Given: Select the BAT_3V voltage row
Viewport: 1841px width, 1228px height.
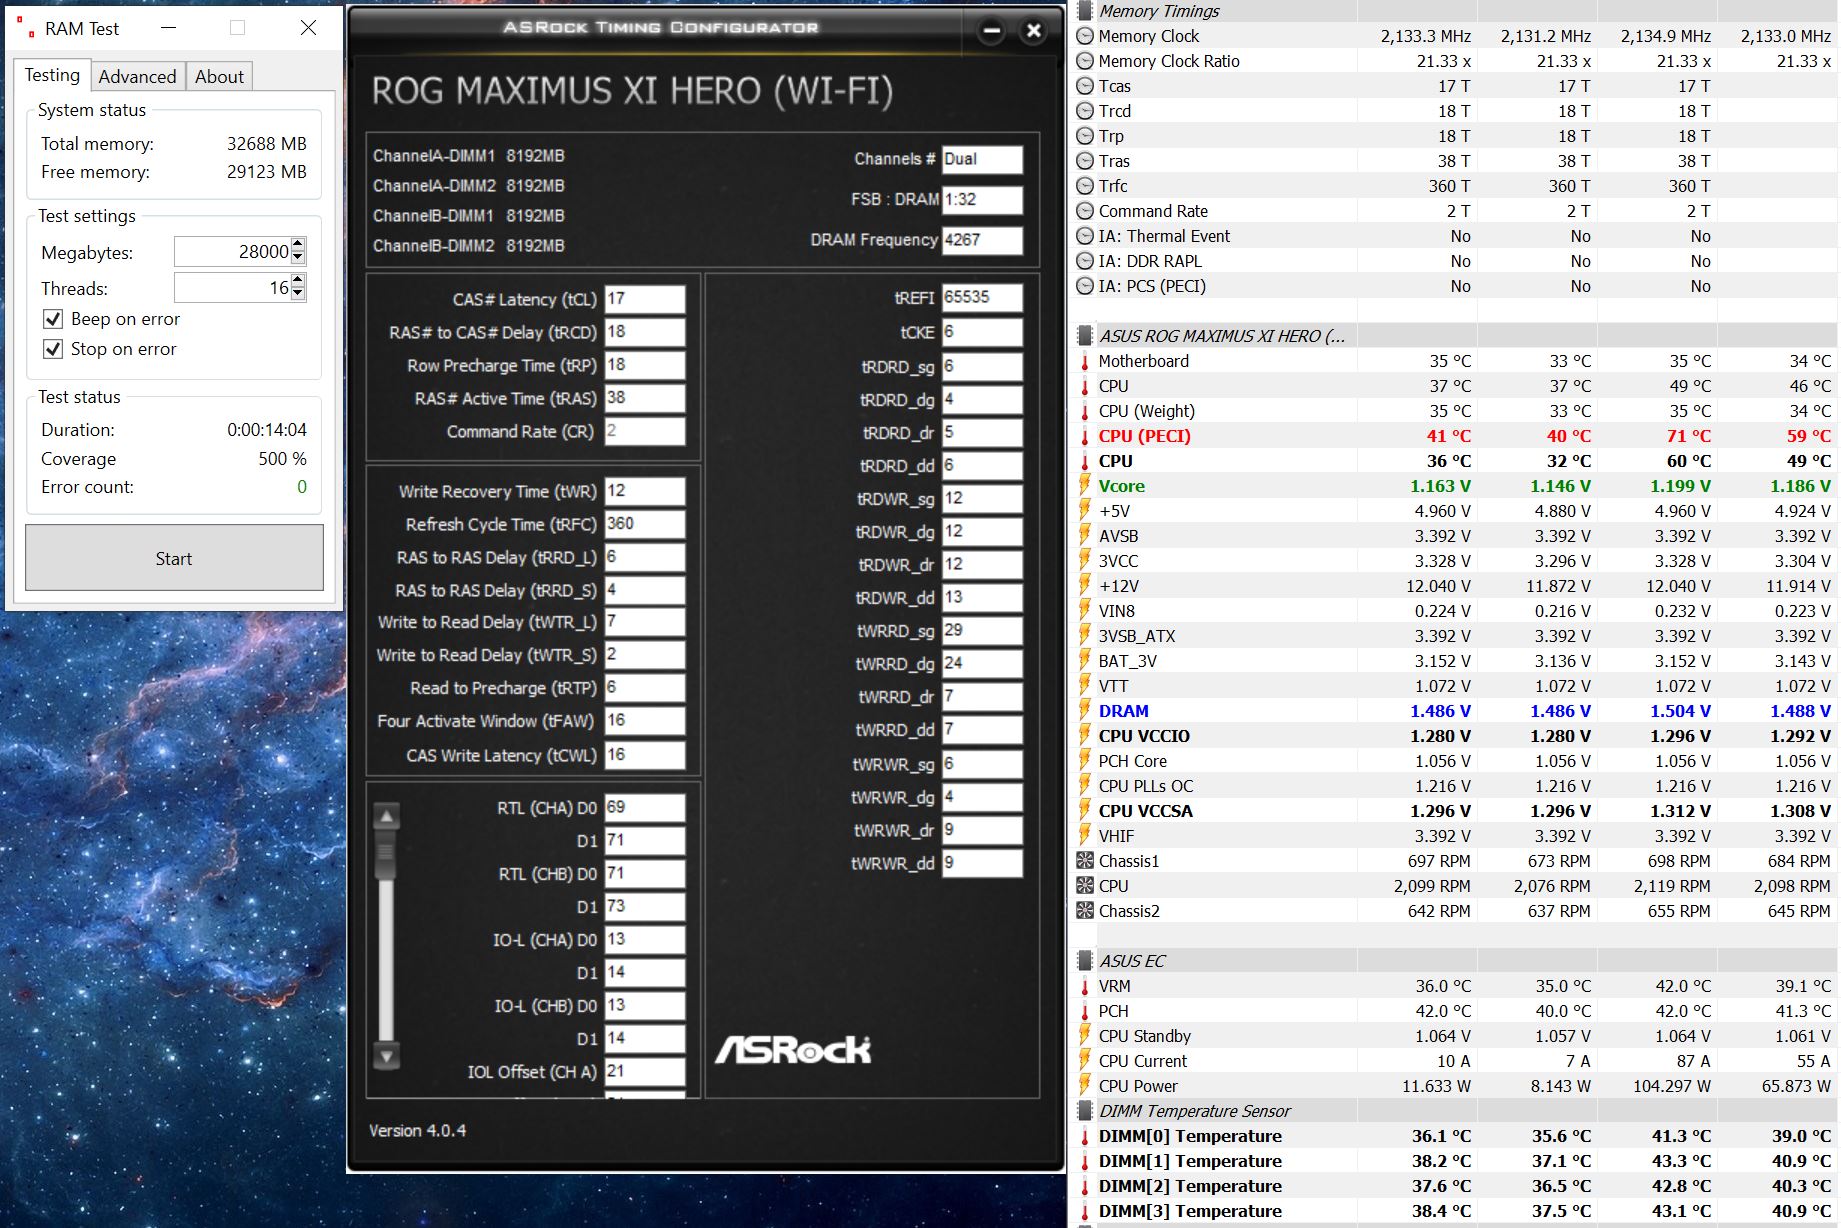Looking at the screenshot, I should point(1455,661).
